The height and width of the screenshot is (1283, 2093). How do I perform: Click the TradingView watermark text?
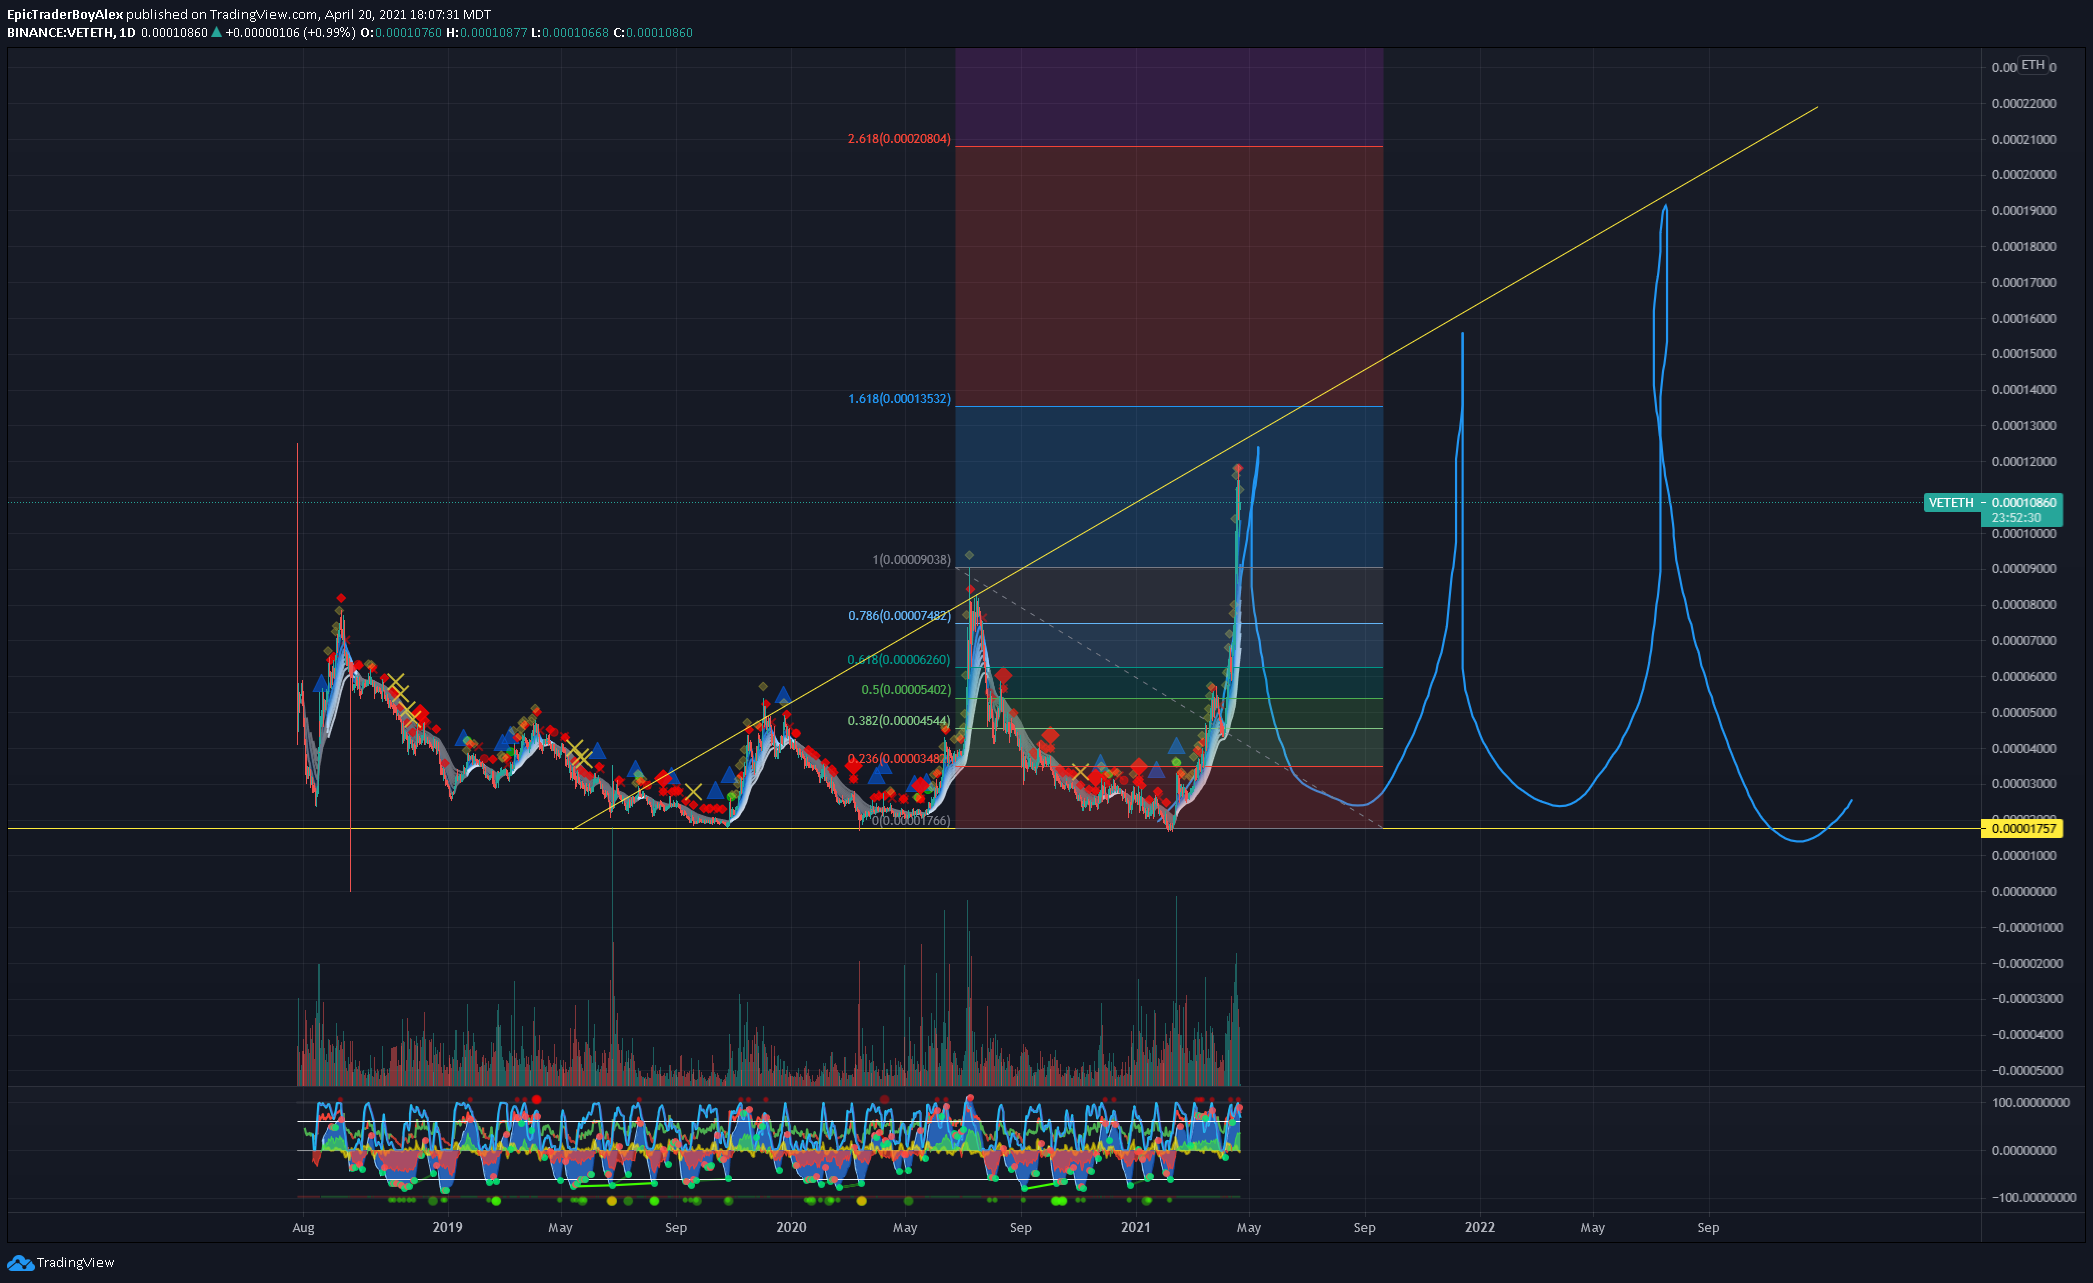[76, 1263]
